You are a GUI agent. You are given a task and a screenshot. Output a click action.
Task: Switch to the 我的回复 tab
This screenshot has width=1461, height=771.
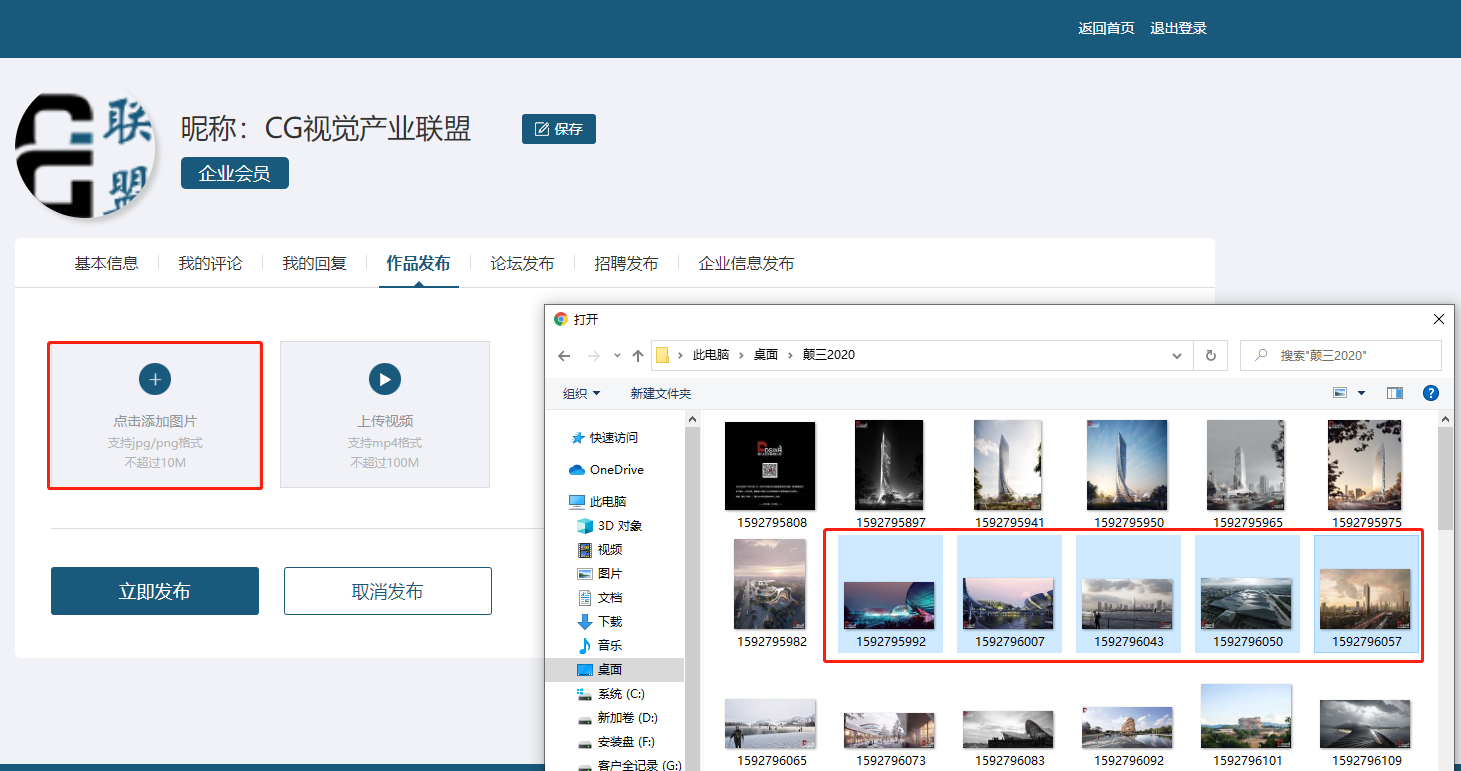(x=314, y=264)
